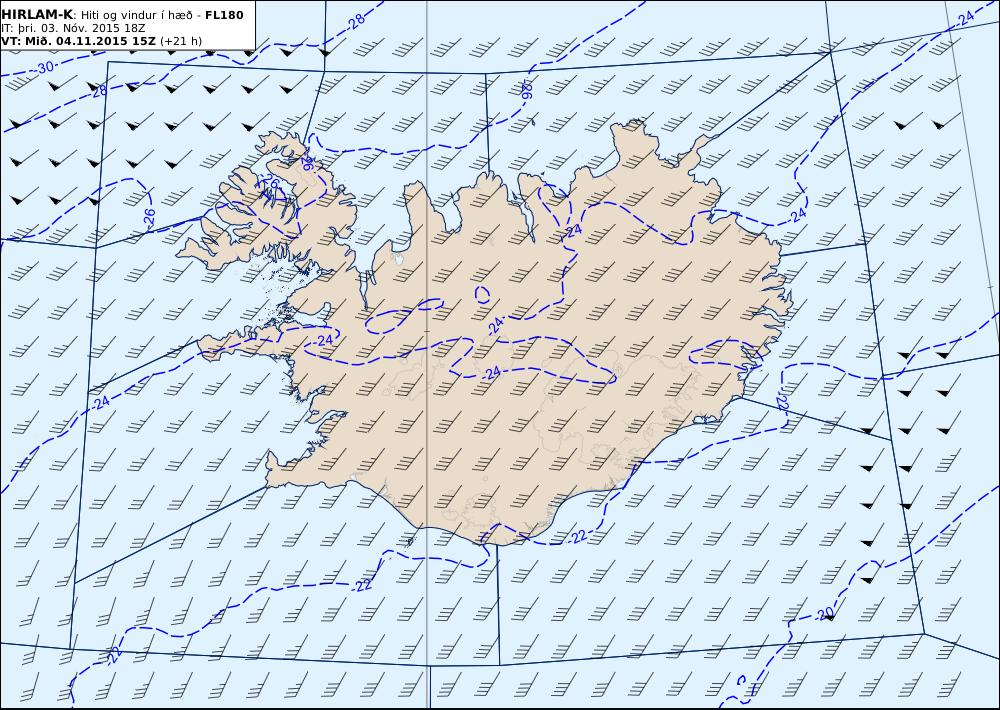Click the "VT: Mið. 04.11.2015 15Z (+21 h)" line

pyautogui.click(x=101, y=41)
